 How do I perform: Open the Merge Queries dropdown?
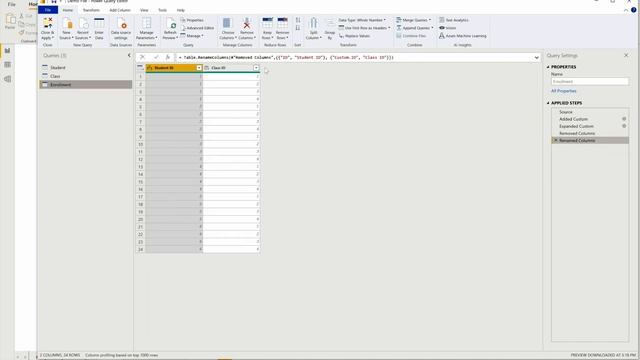(413, 20)
